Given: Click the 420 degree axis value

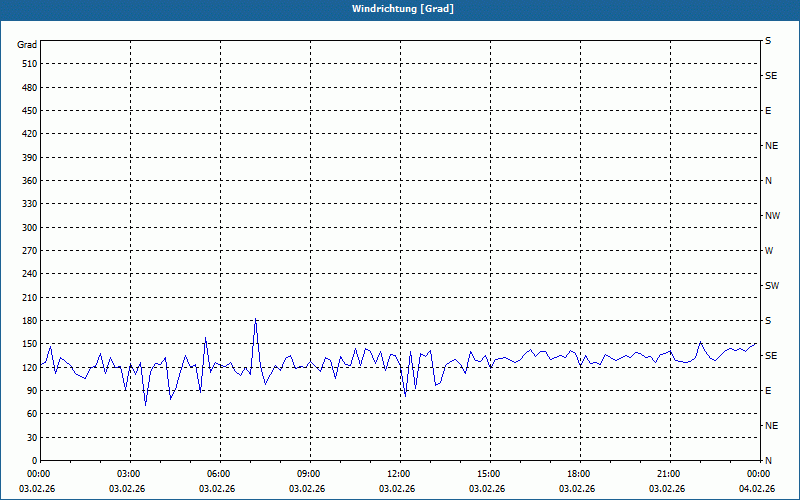Looking at the screenshot, I should [x=30, y=134].
